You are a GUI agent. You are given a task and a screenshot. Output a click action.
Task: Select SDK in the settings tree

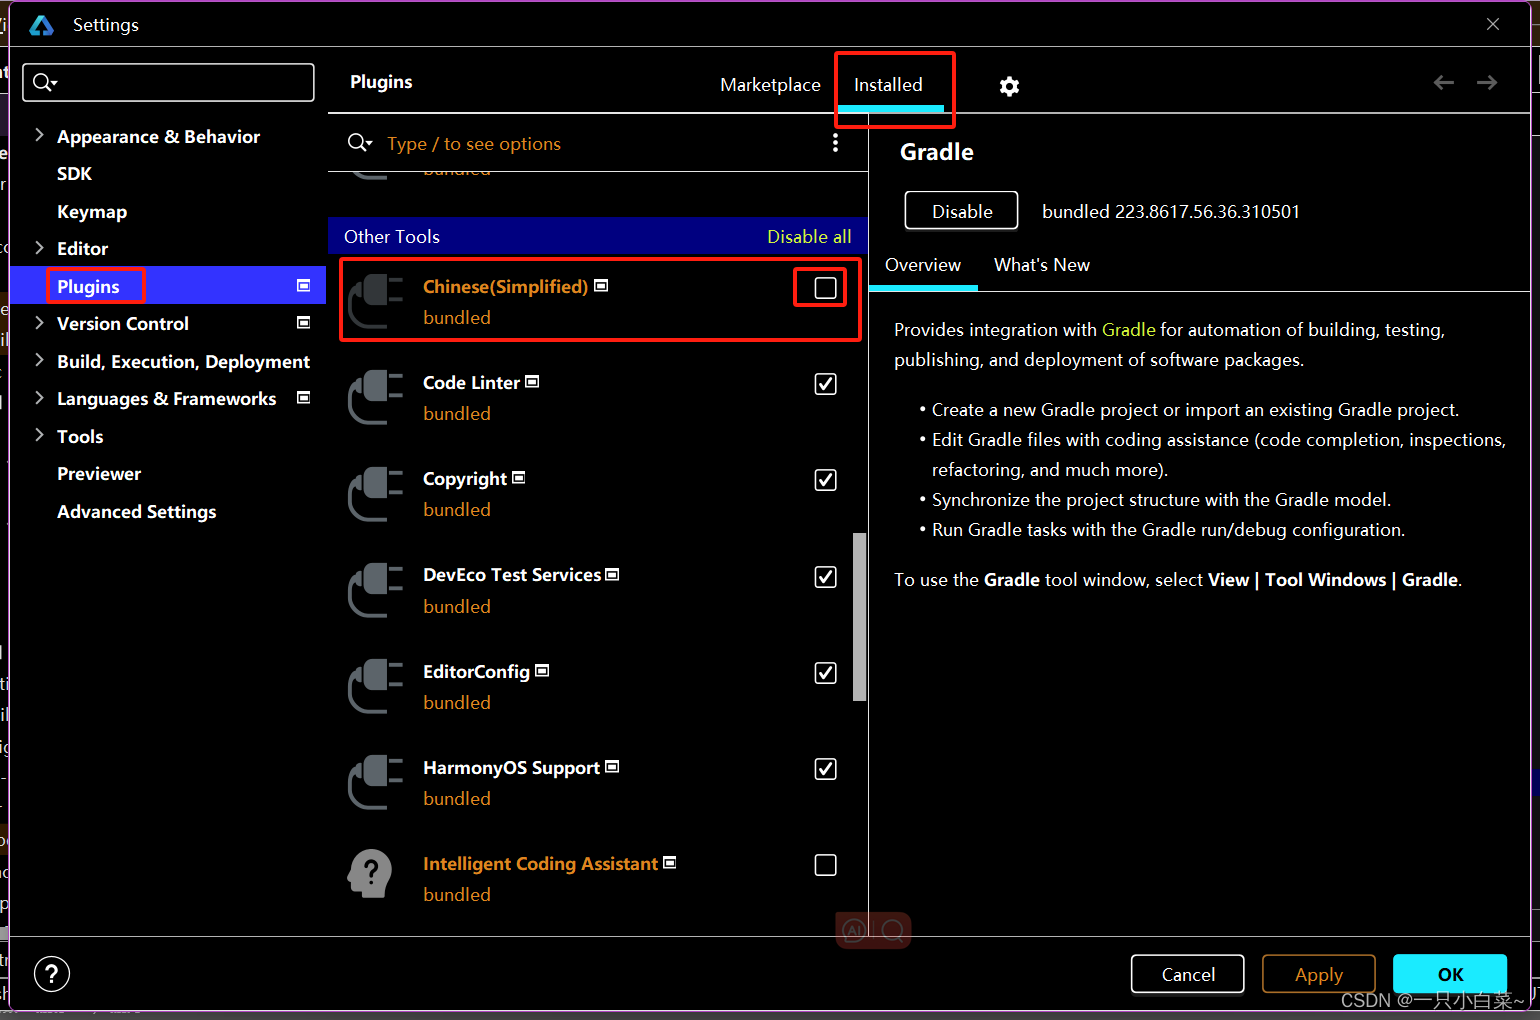coord(74,174)
